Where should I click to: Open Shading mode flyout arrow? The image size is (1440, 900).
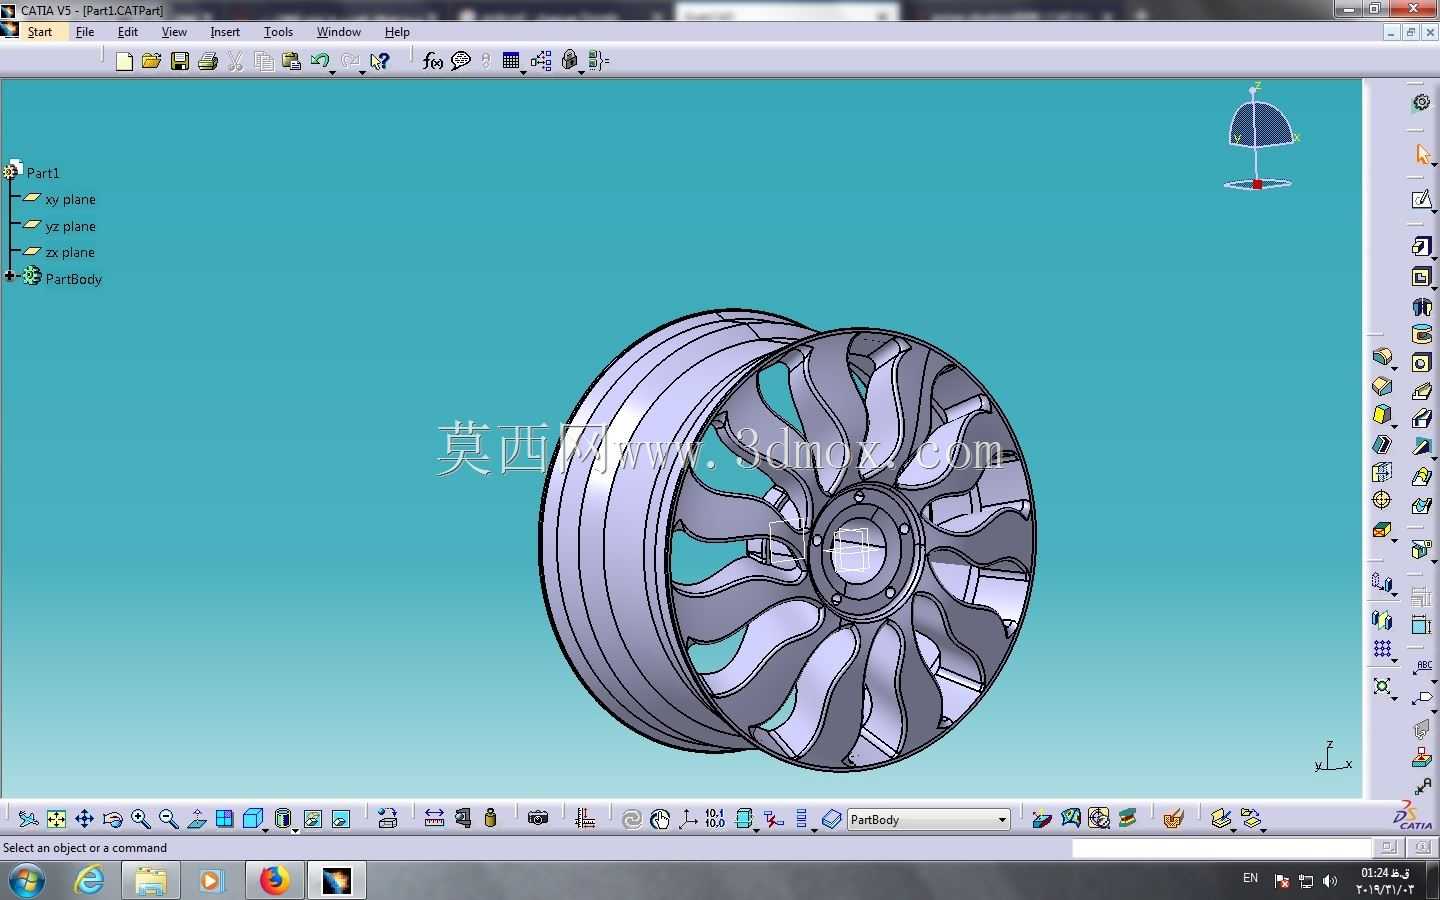point(295,829)
